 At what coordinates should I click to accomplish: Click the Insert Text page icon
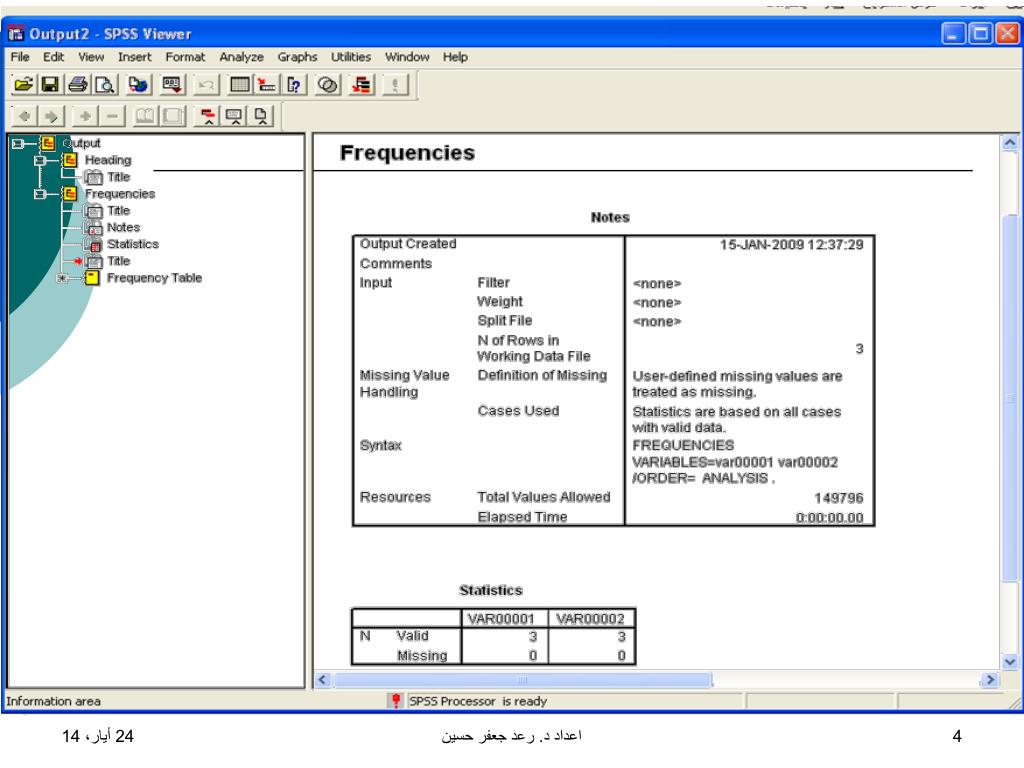[x=261, y=116]
